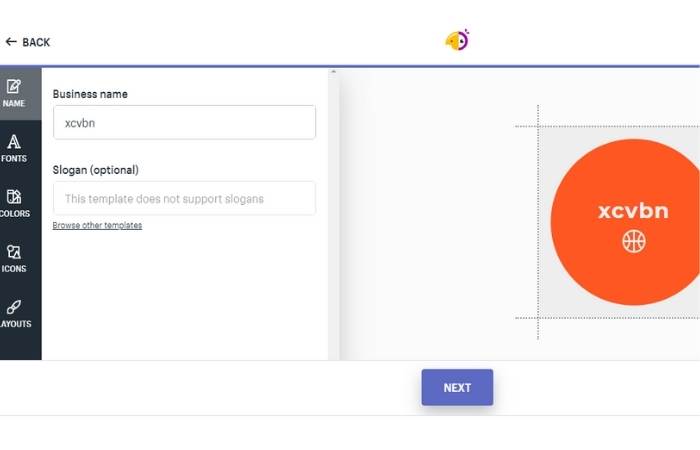700x450 pixels.
Task: Open the Colors palette icon
Action: click(x=13, y=197)
